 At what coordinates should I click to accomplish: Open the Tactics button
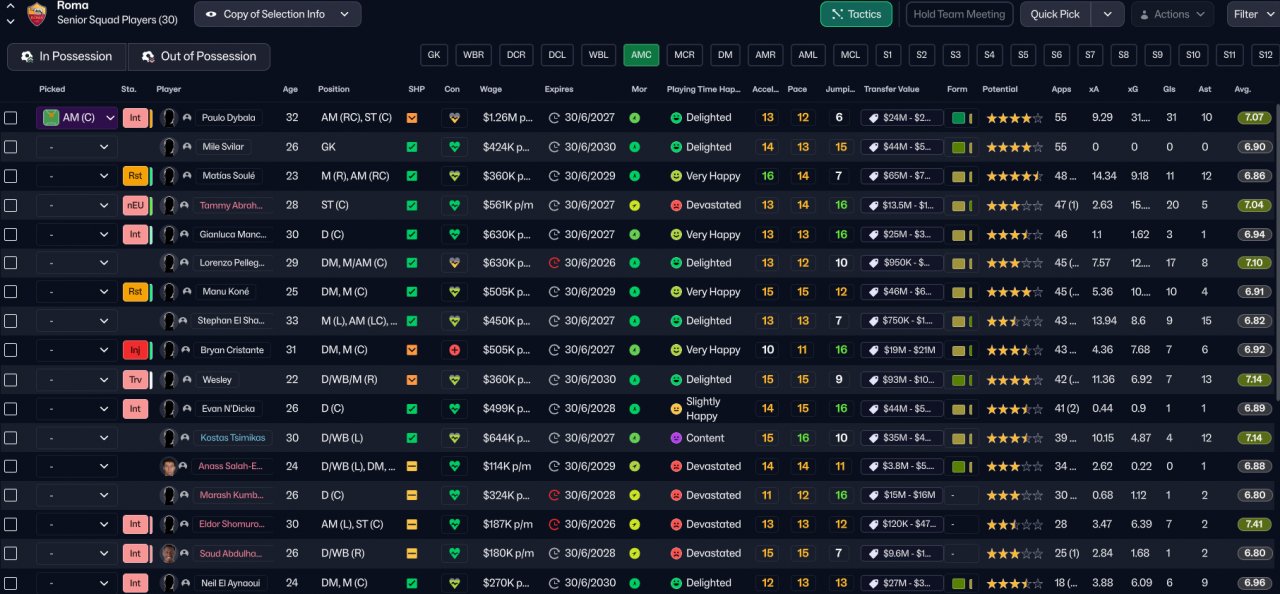click(856, 14)
